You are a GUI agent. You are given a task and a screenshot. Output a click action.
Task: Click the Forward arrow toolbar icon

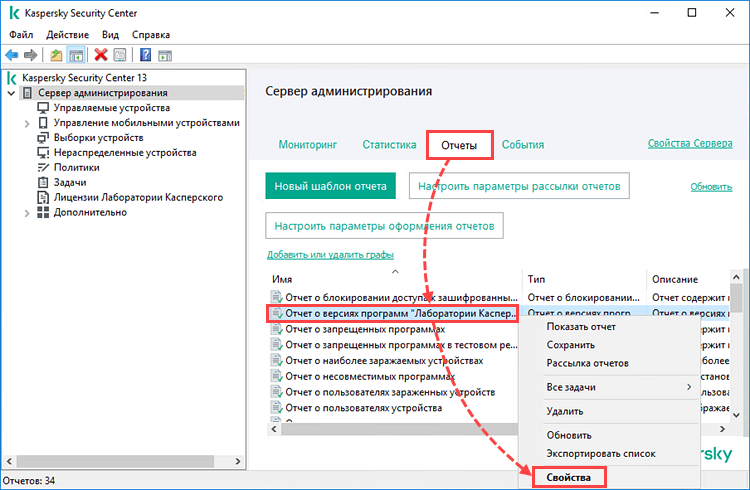click(31, 55)
